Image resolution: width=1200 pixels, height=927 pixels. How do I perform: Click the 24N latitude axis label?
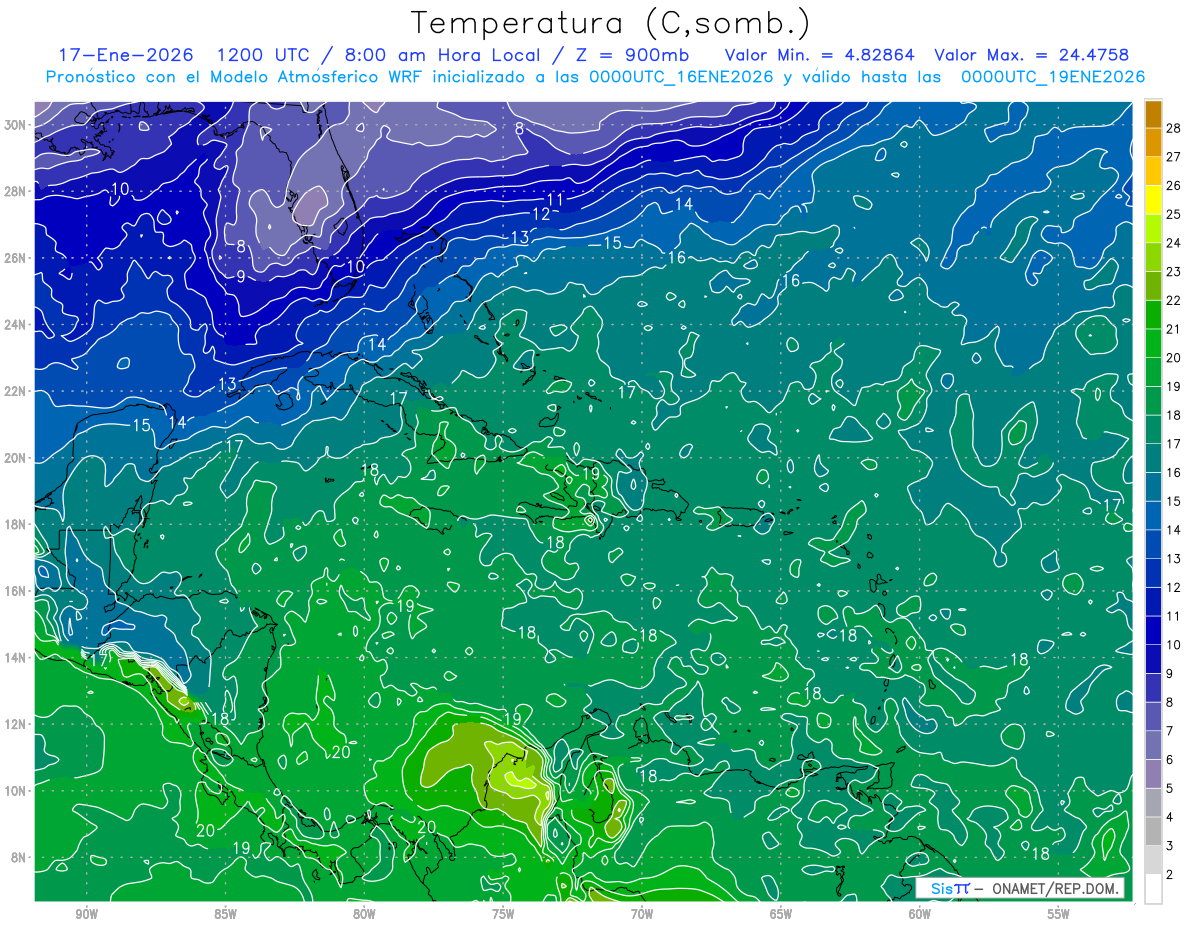15,325
